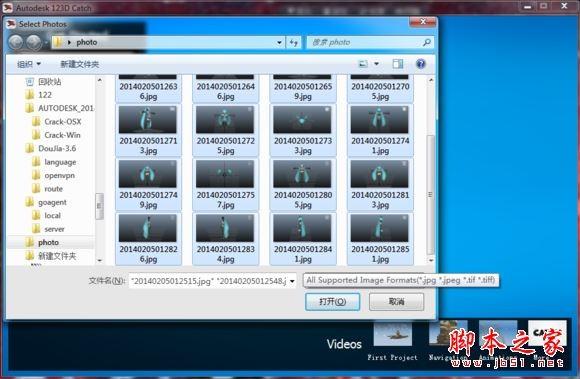This screenshot has width=580, height=379.
Task: Select the Crack-OSX folder
Action: click(x=63, y=122)
